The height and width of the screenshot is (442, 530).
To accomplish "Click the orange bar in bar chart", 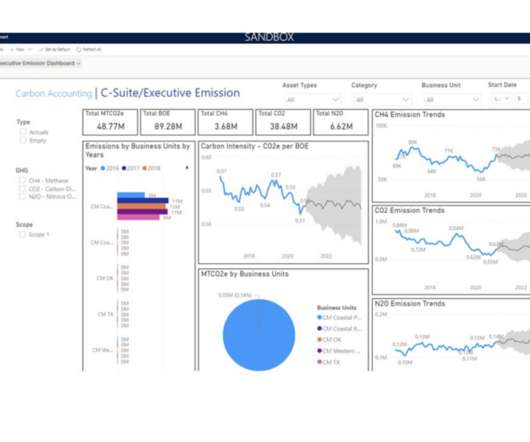I will pyautogui.click(x=141, y=206).
